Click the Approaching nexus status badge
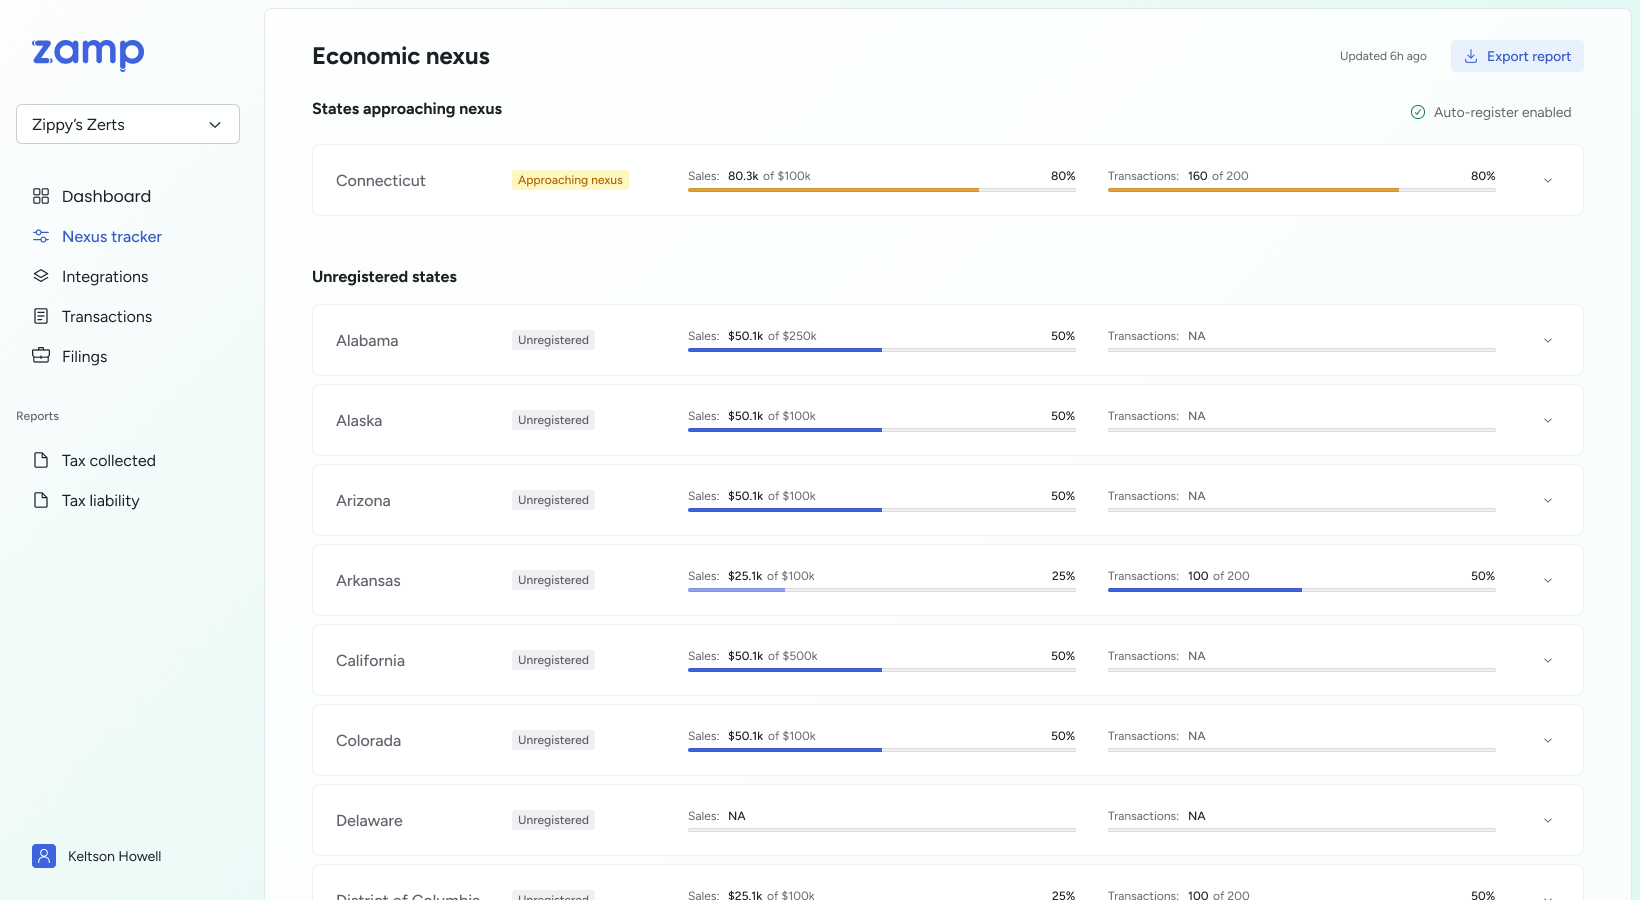The height and width of the screenshot is (900, 1640). click(x=570, y=180)
